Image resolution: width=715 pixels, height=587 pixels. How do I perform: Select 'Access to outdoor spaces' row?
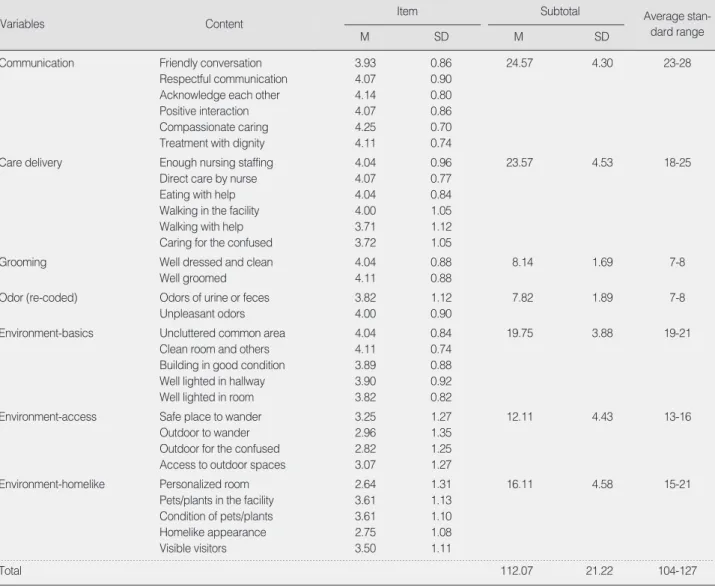point(222,464)
